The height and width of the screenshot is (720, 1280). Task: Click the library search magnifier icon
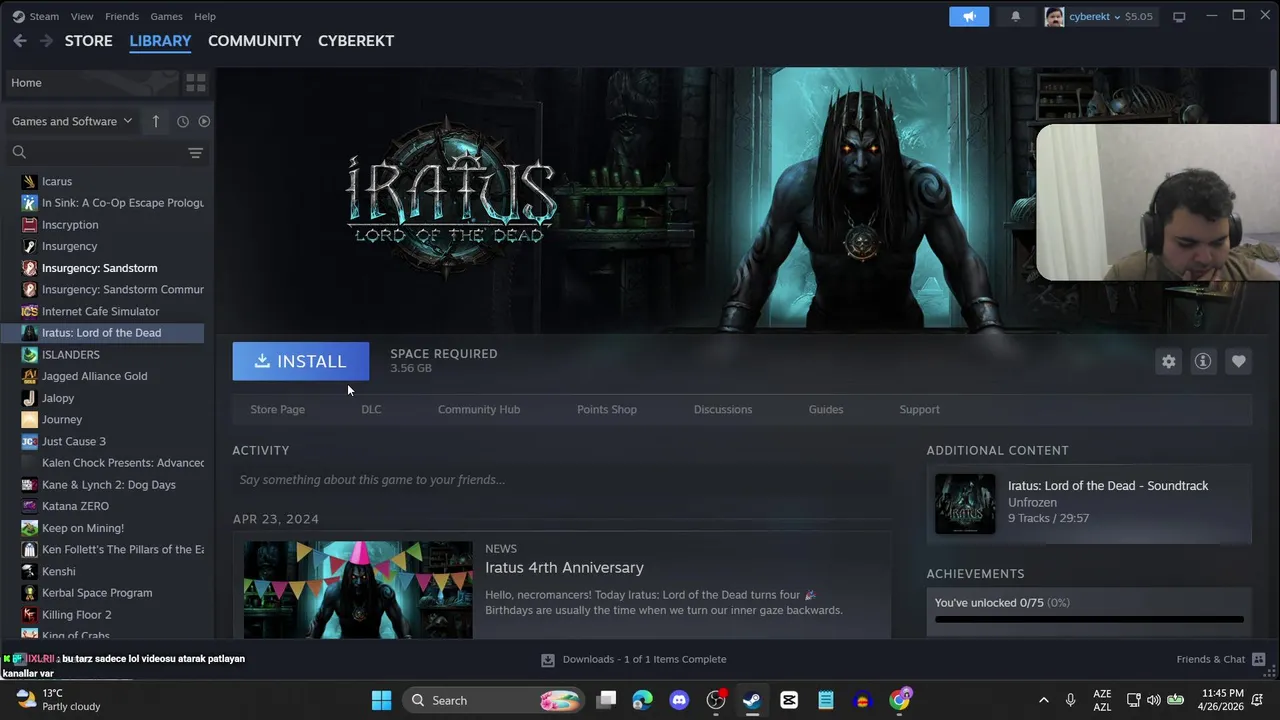(19, 152)
